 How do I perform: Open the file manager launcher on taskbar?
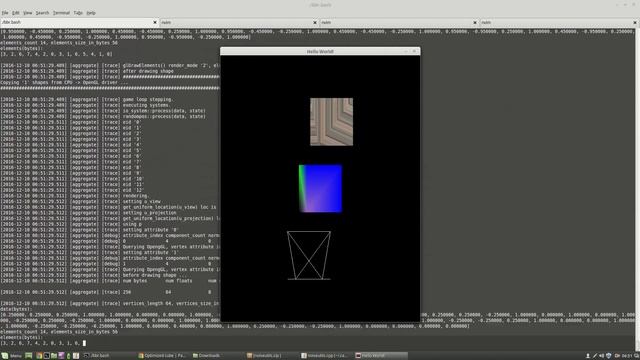click(x=54, y=356)
